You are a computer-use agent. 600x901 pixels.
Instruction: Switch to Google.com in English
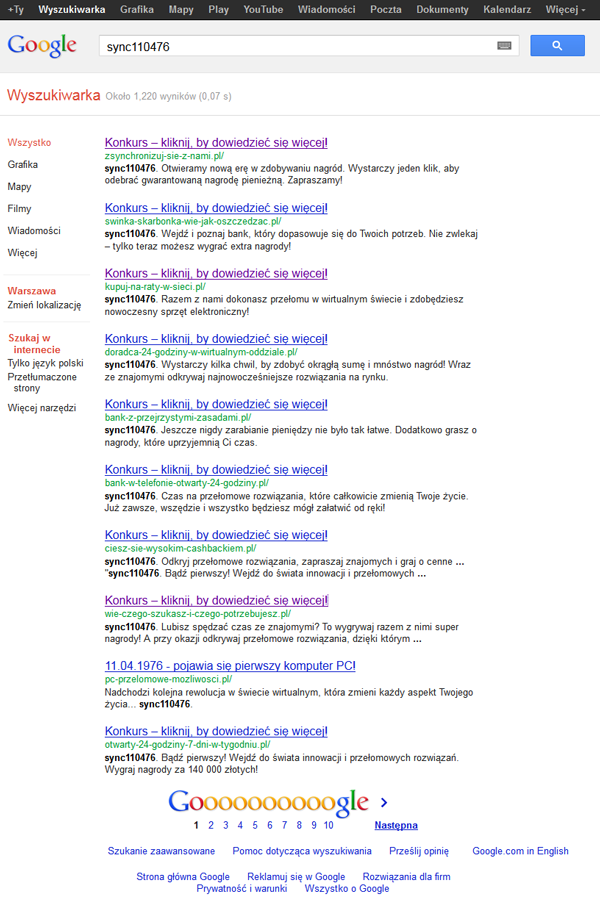click(520, 851)
